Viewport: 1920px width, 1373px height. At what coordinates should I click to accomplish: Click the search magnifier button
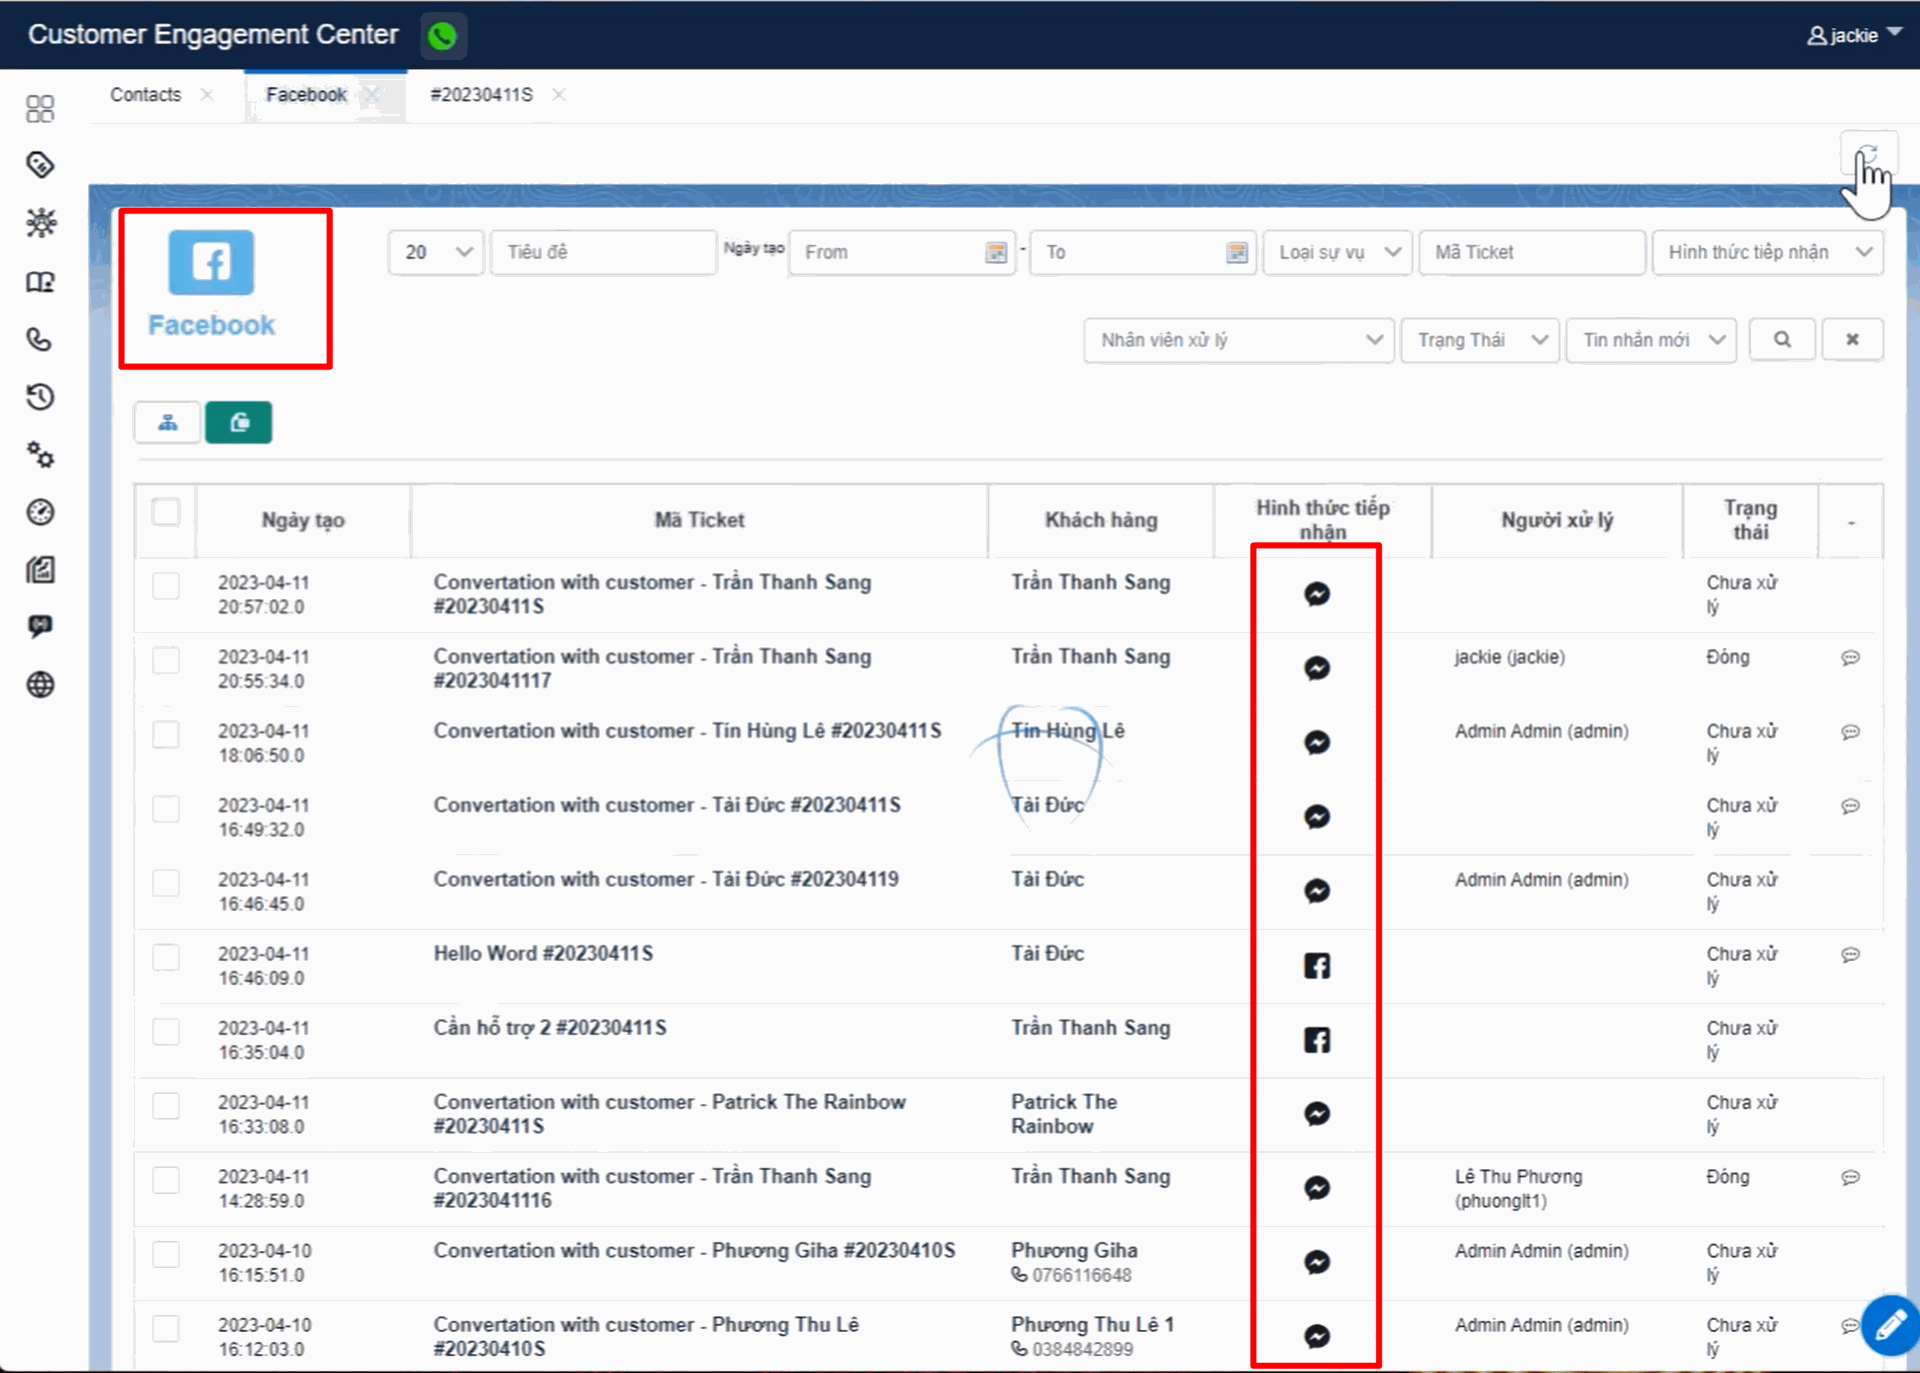tap(1782, 340)
